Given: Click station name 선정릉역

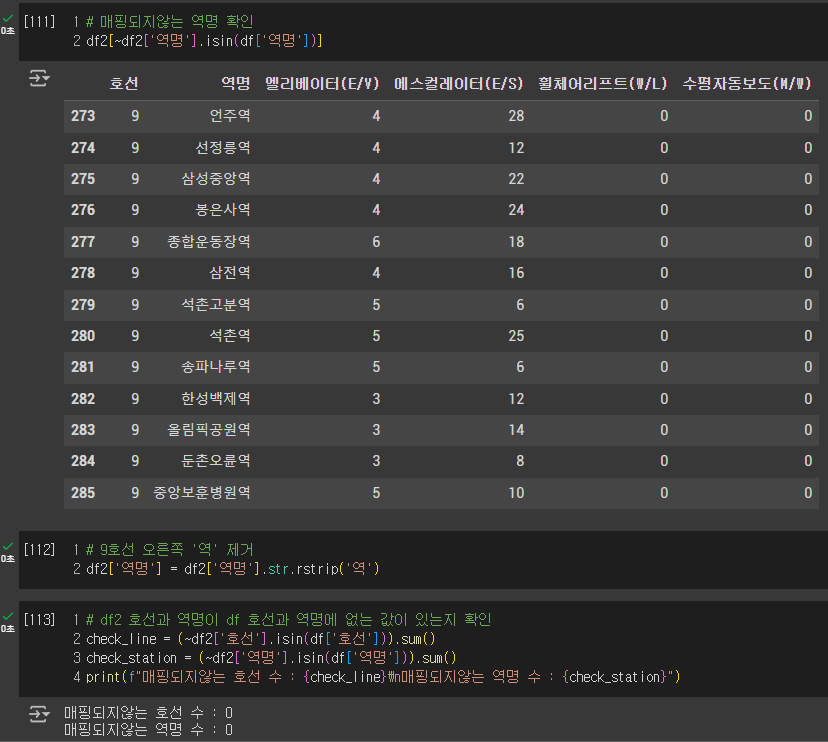Looking at the screenshot, I should [223, 148].
